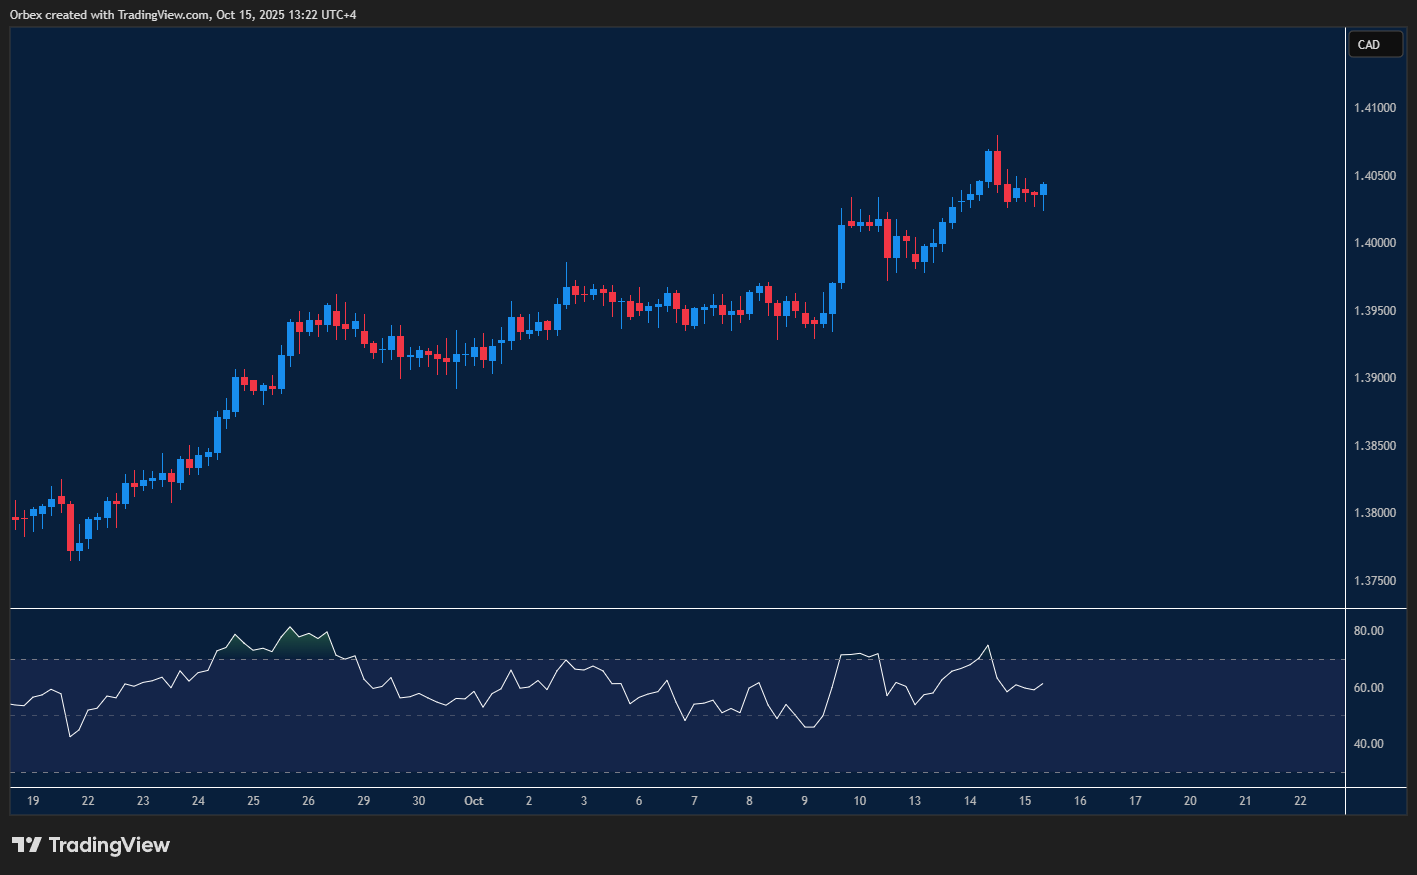Image resolution: width=1417 pixels, height=875 pixels.
Task: Select the 1.40000 price level label
Action: tap(1374, 243)
